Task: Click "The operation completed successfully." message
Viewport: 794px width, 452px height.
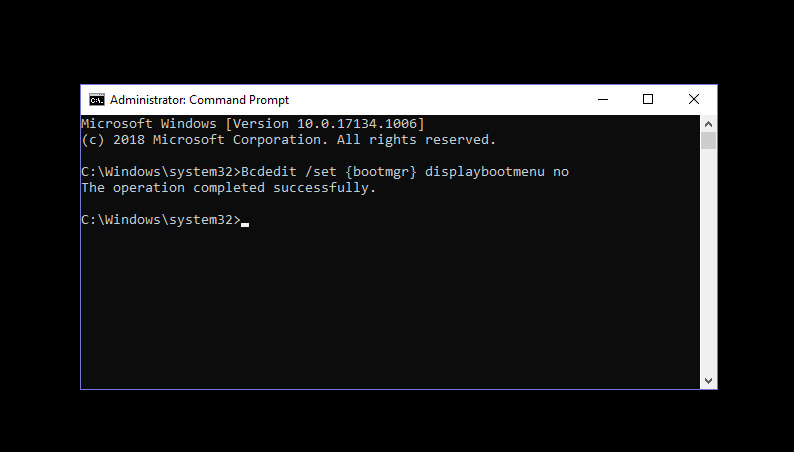Action: click(x=228, y=188)
